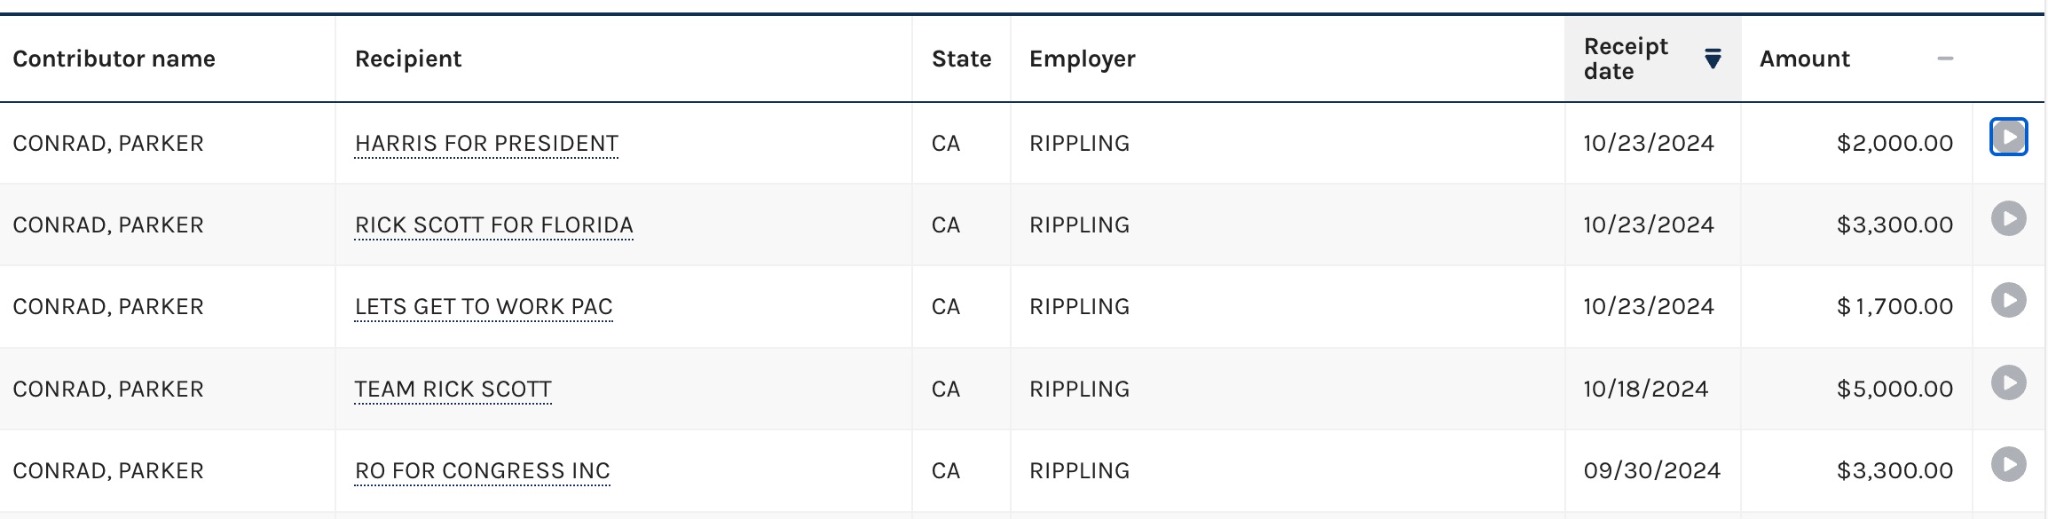Click the State column header

point(961,59)
